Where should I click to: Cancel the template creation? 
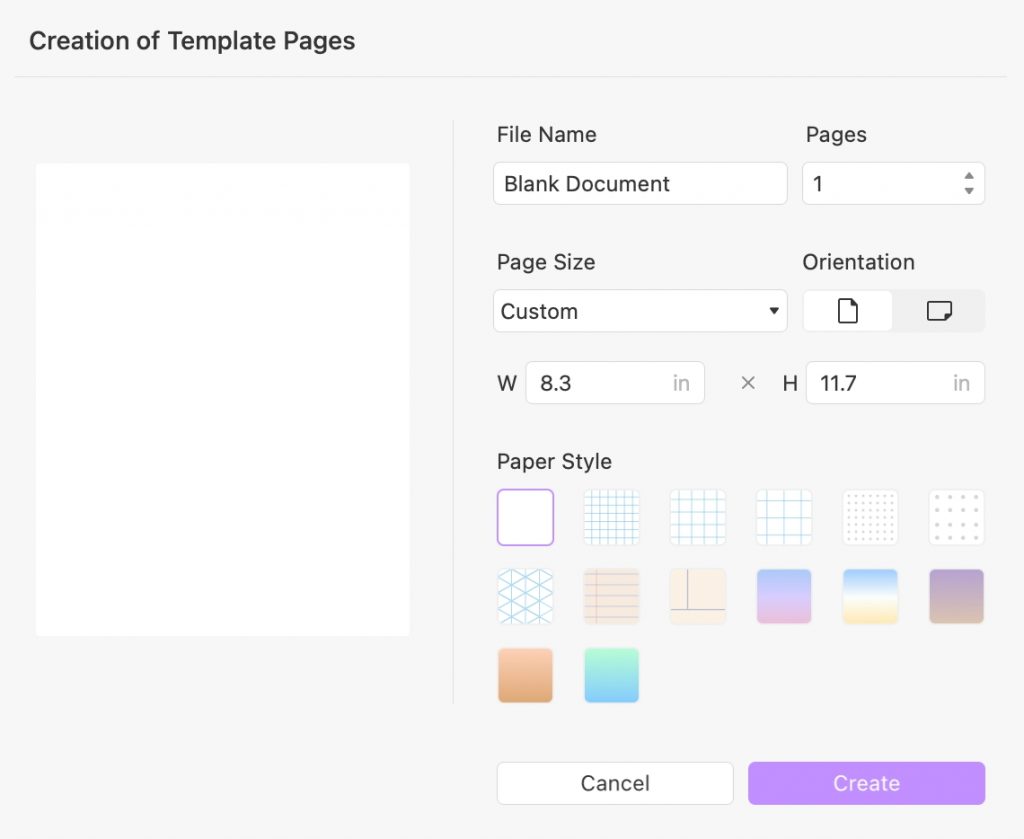click(x=615, y=783)
